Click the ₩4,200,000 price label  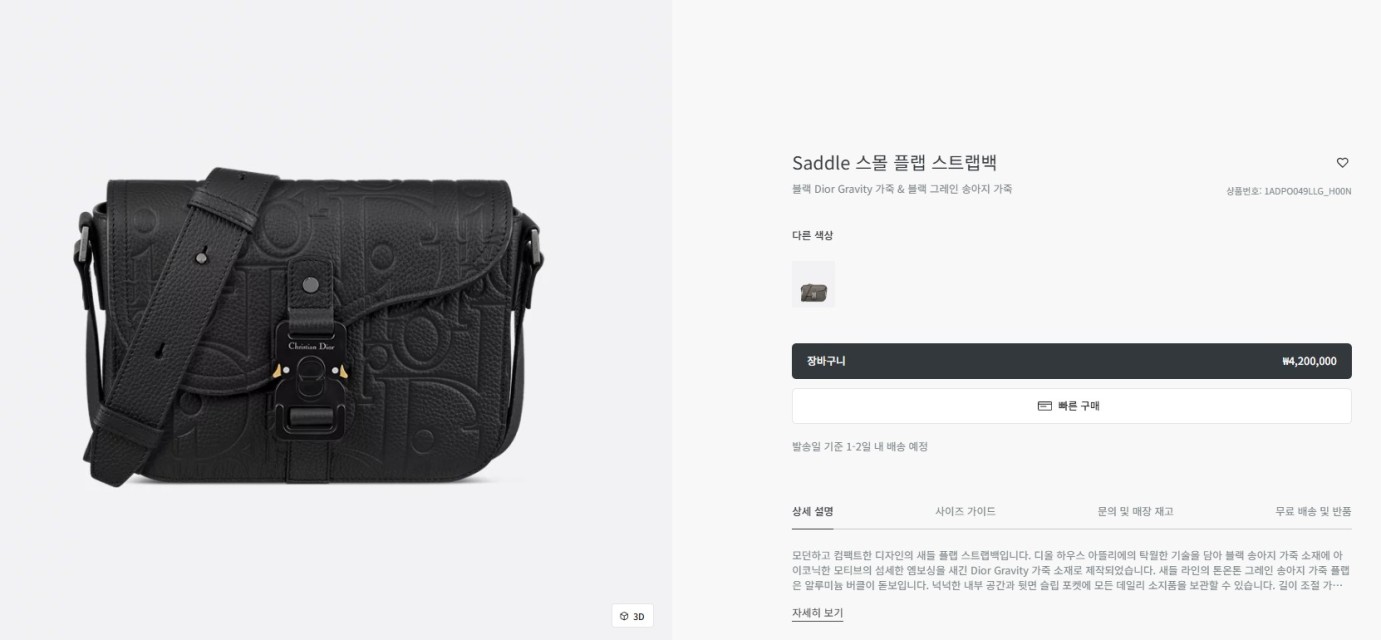click(1309, 362)
